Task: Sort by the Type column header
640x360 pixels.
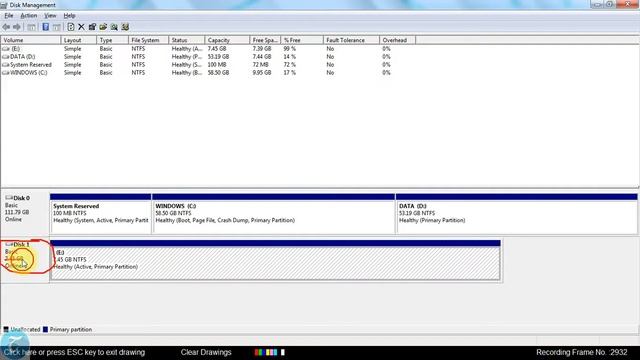Action: [113, 40]
